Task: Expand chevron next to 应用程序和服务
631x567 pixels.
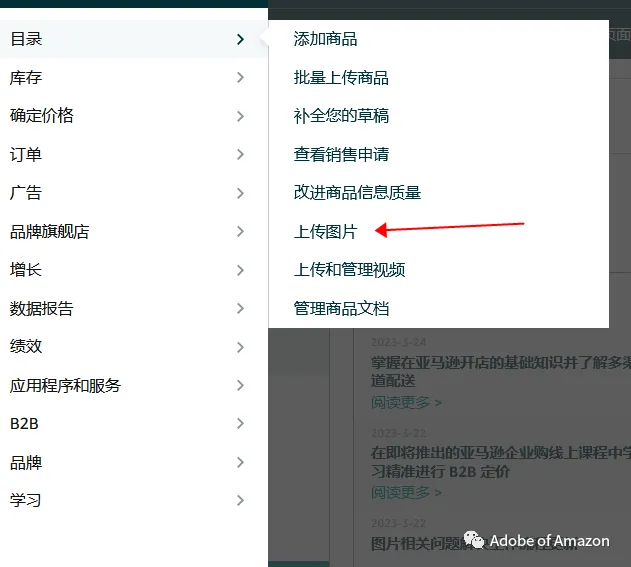Action: (x=240, y=386)
